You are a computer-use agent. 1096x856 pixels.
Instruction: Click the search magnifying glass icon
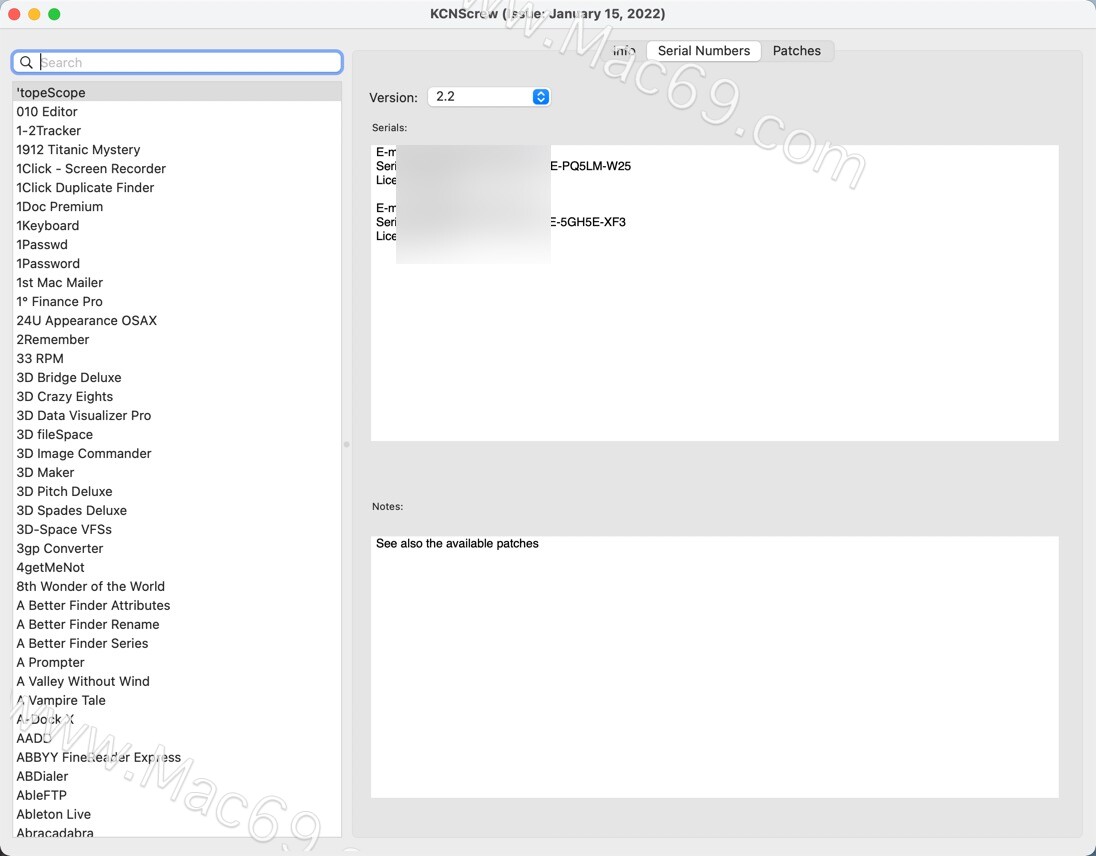(x=26, y=61)
